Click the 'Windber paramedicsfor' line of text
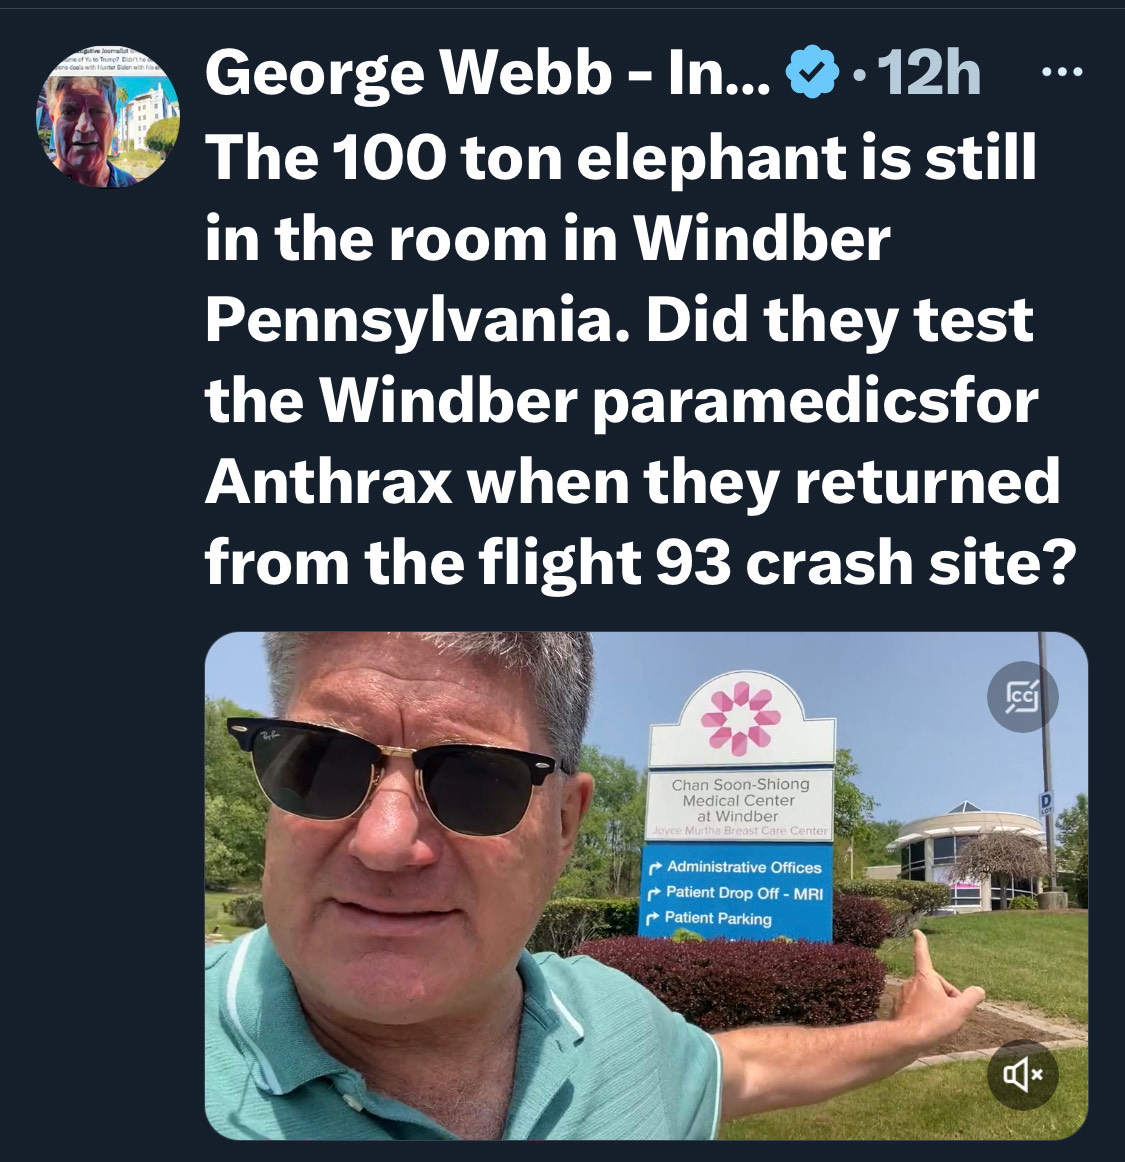This screenshot has width=1125, height=1162. point(622,402)
